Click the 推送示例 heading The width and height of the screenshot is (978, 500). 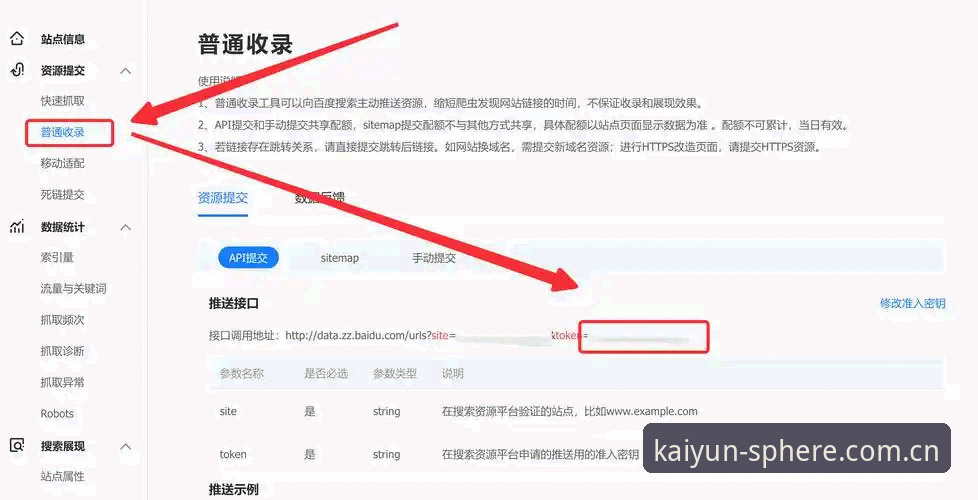(x=234, y=489)
